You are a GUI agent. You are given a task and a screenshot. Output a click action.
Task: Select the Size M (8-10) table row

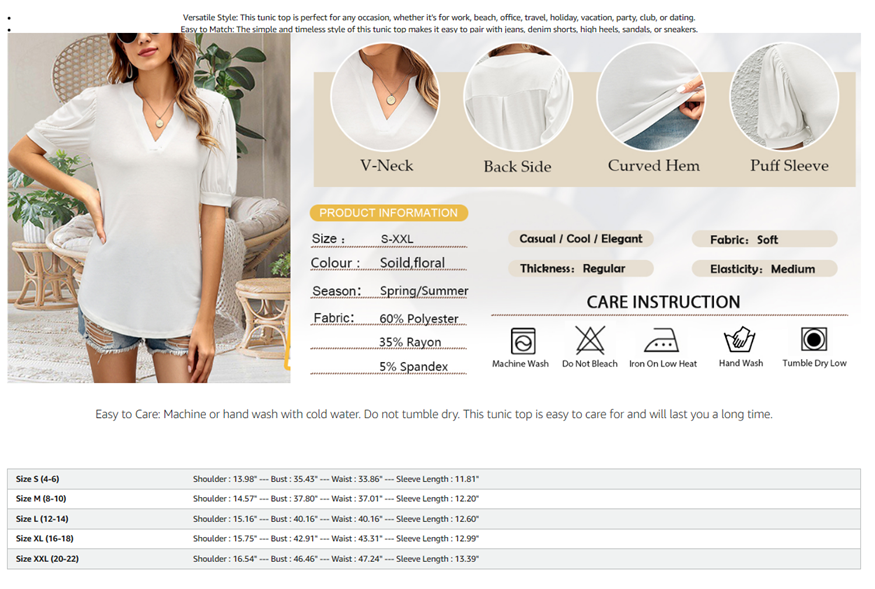coord(433,499)
